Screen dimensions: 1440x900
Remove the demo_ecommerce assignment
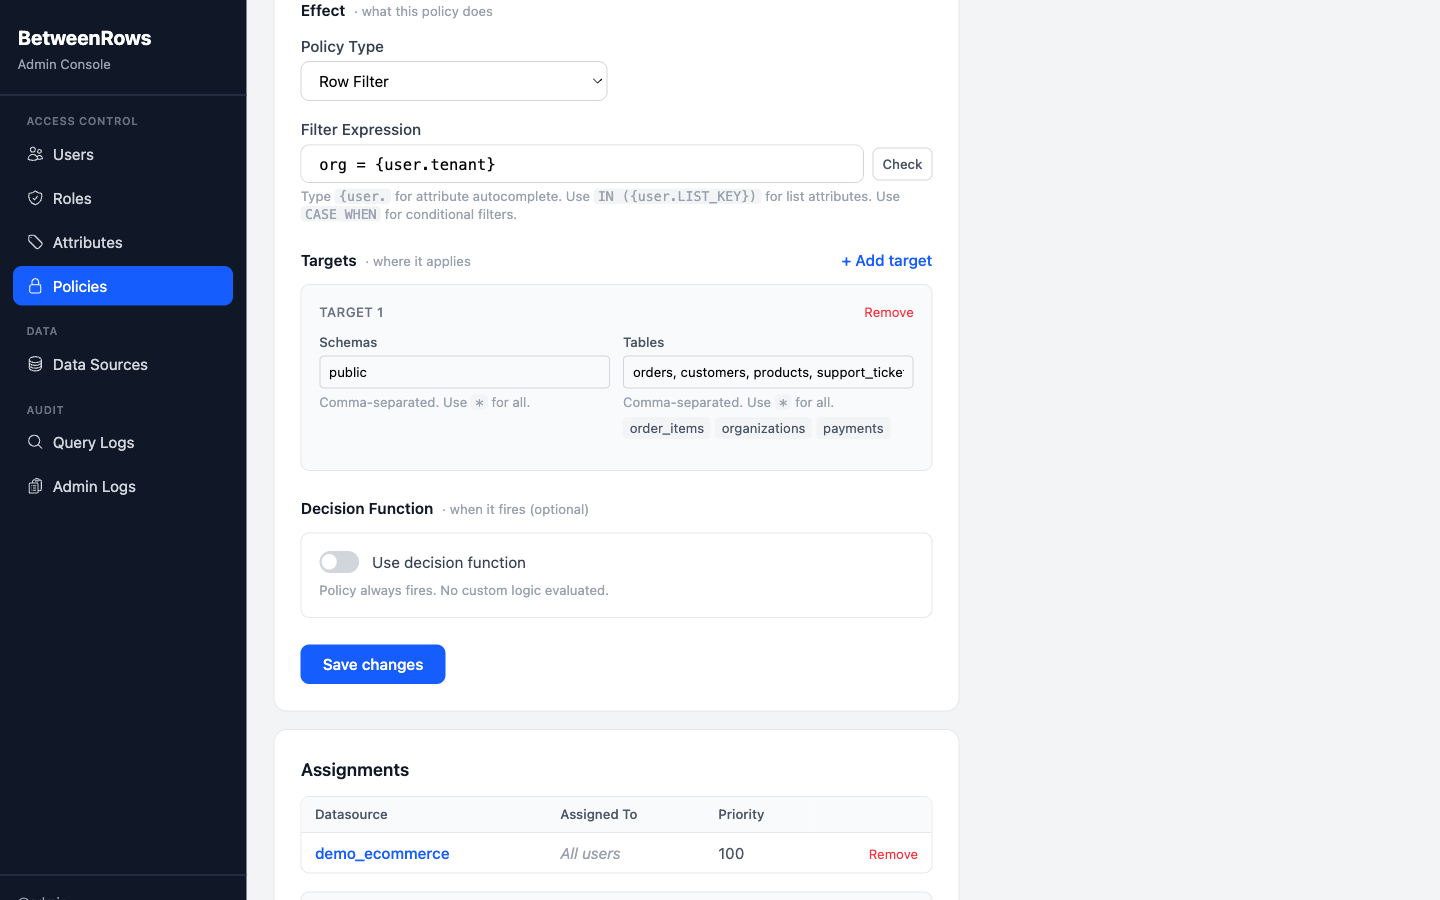[x=892, y=854]
